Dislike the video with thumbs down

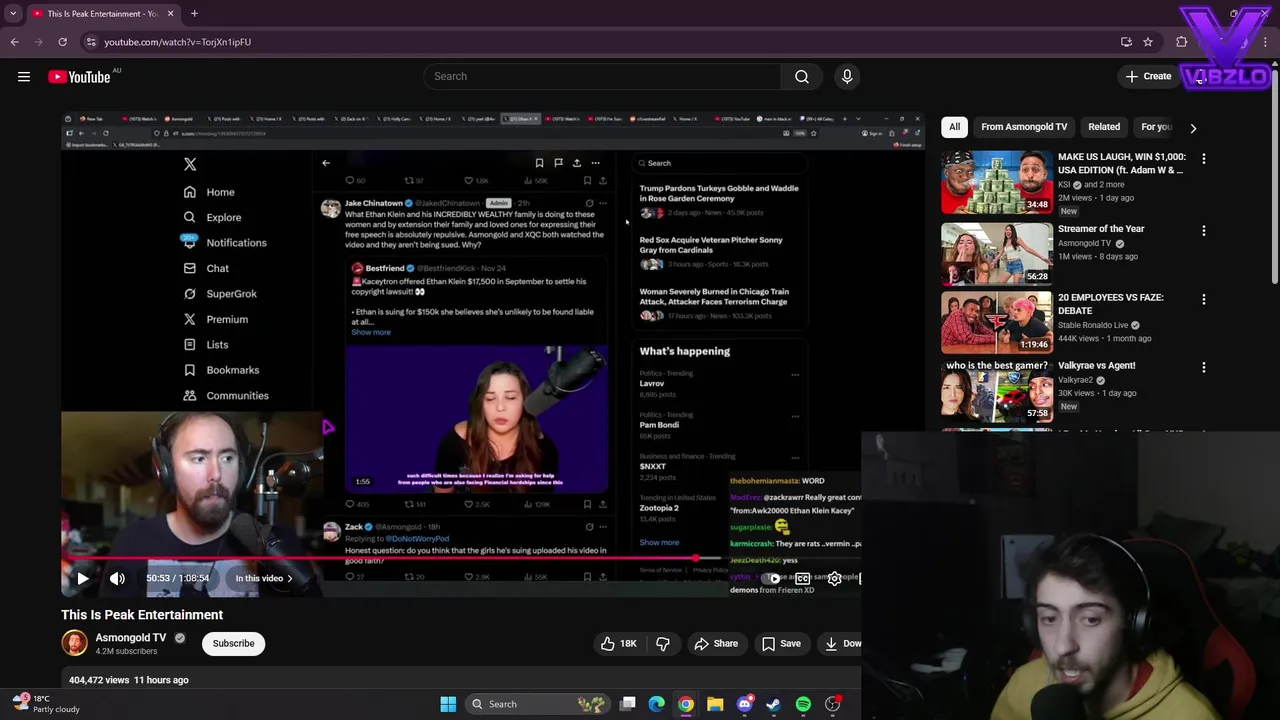point(662,643)
